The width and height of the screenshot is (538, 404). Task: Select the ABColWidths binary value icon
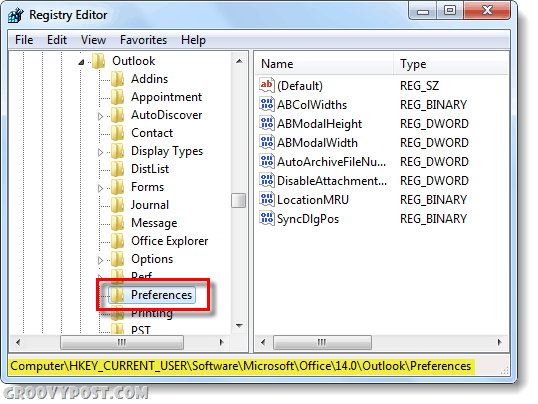click(267, 104)
